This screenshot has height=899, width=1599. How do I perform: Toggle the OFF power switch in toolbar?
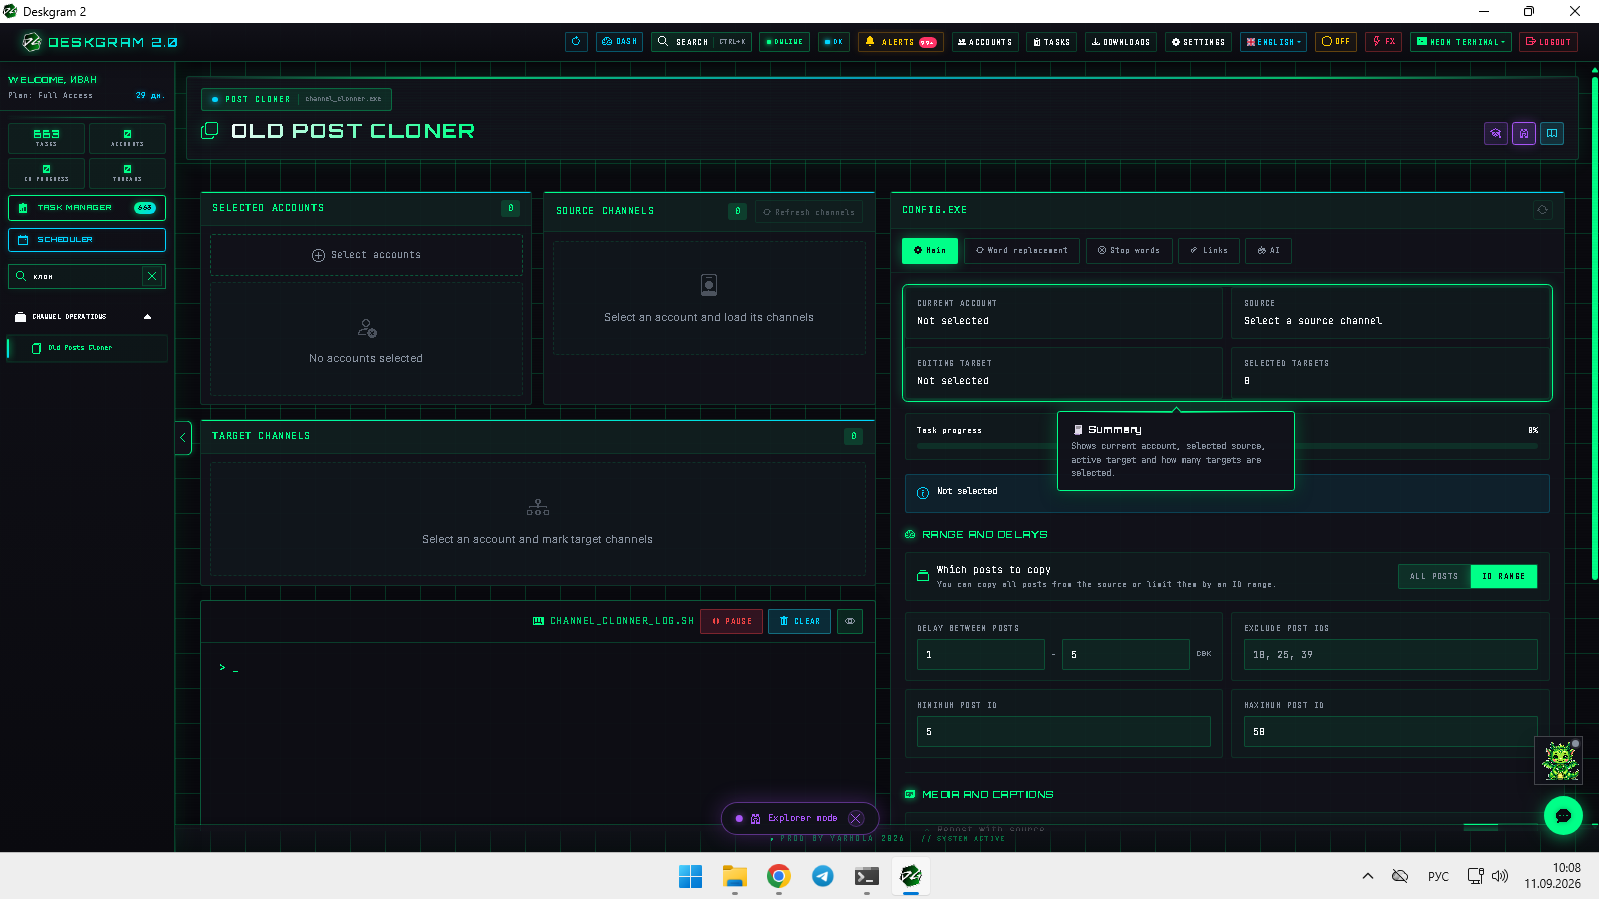[1335, 42]
